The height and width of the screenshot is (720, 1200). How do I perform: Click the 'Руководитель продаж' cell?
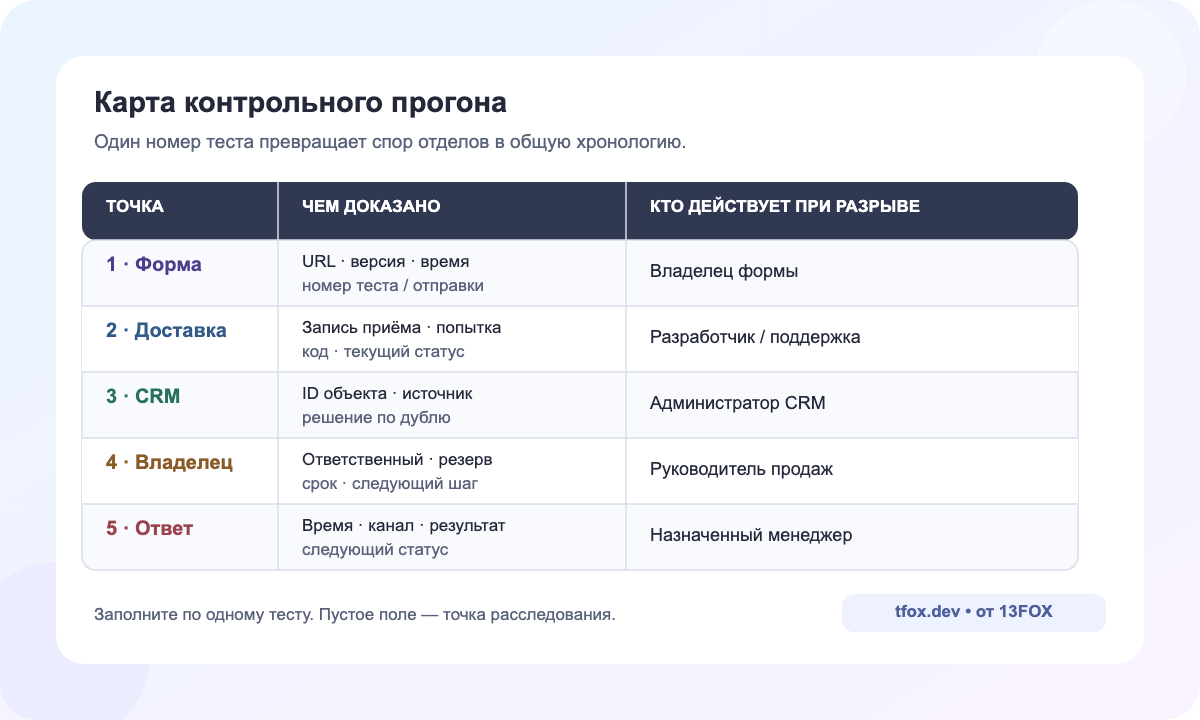click(x=852, y=470)
